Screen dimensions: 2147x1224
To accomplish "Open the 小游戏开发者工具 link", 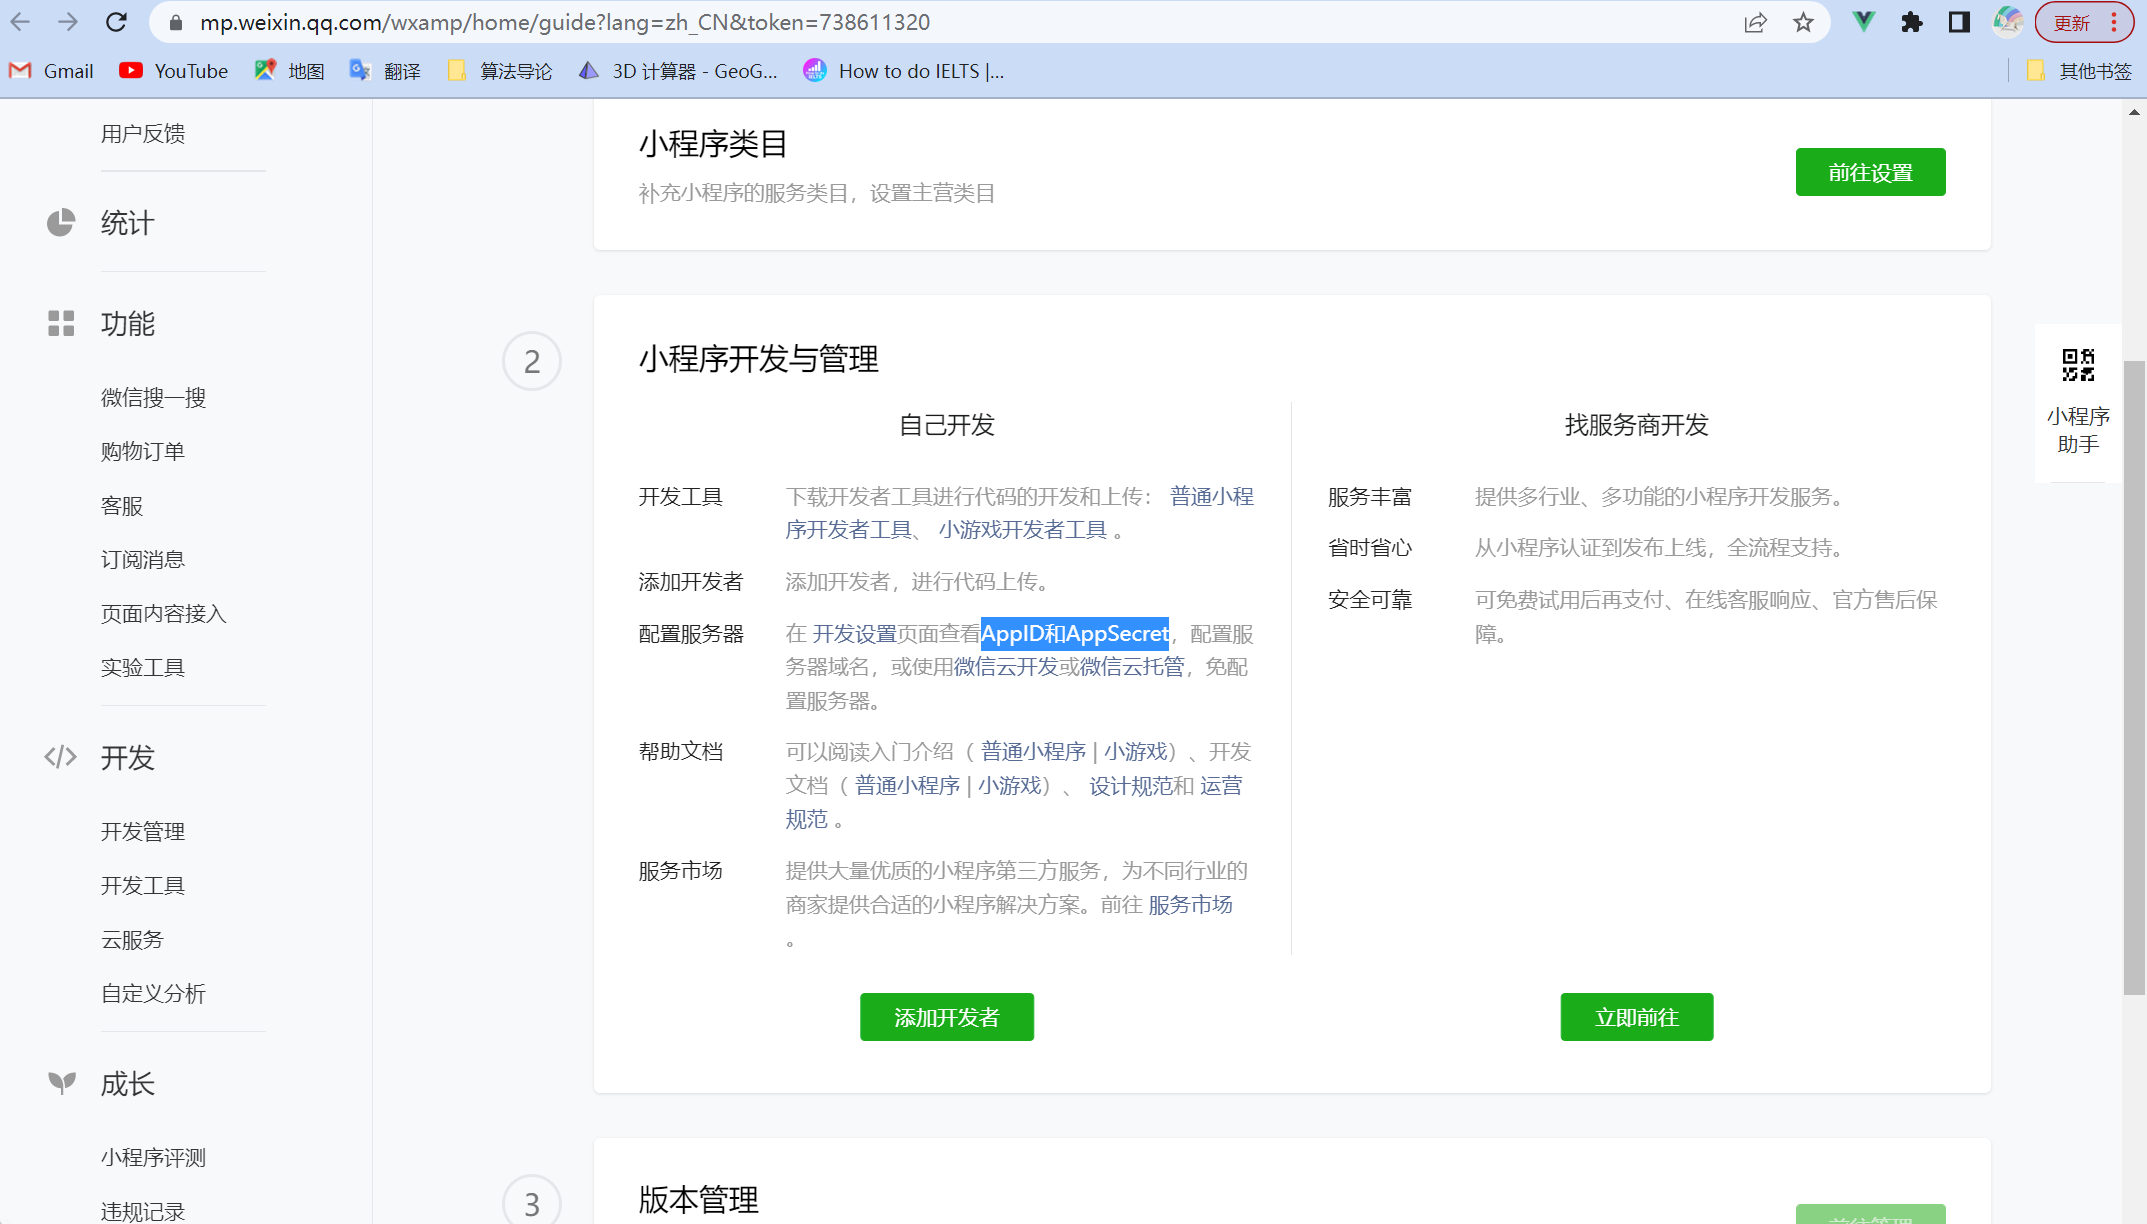I will point(1022,530).
